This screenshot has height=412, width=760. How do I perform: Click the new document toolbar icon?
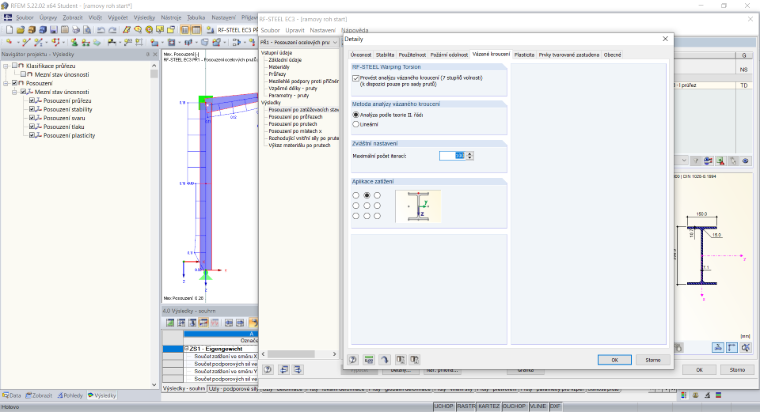point(10,30)
